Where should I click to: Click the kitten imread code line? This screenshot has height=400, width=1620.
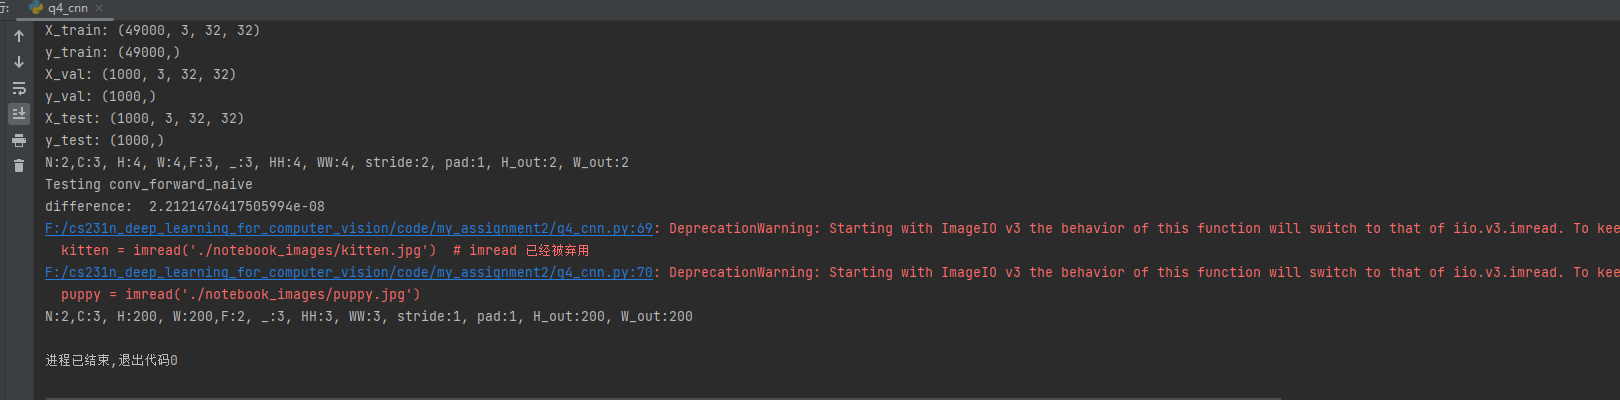[x=248, y=251]
